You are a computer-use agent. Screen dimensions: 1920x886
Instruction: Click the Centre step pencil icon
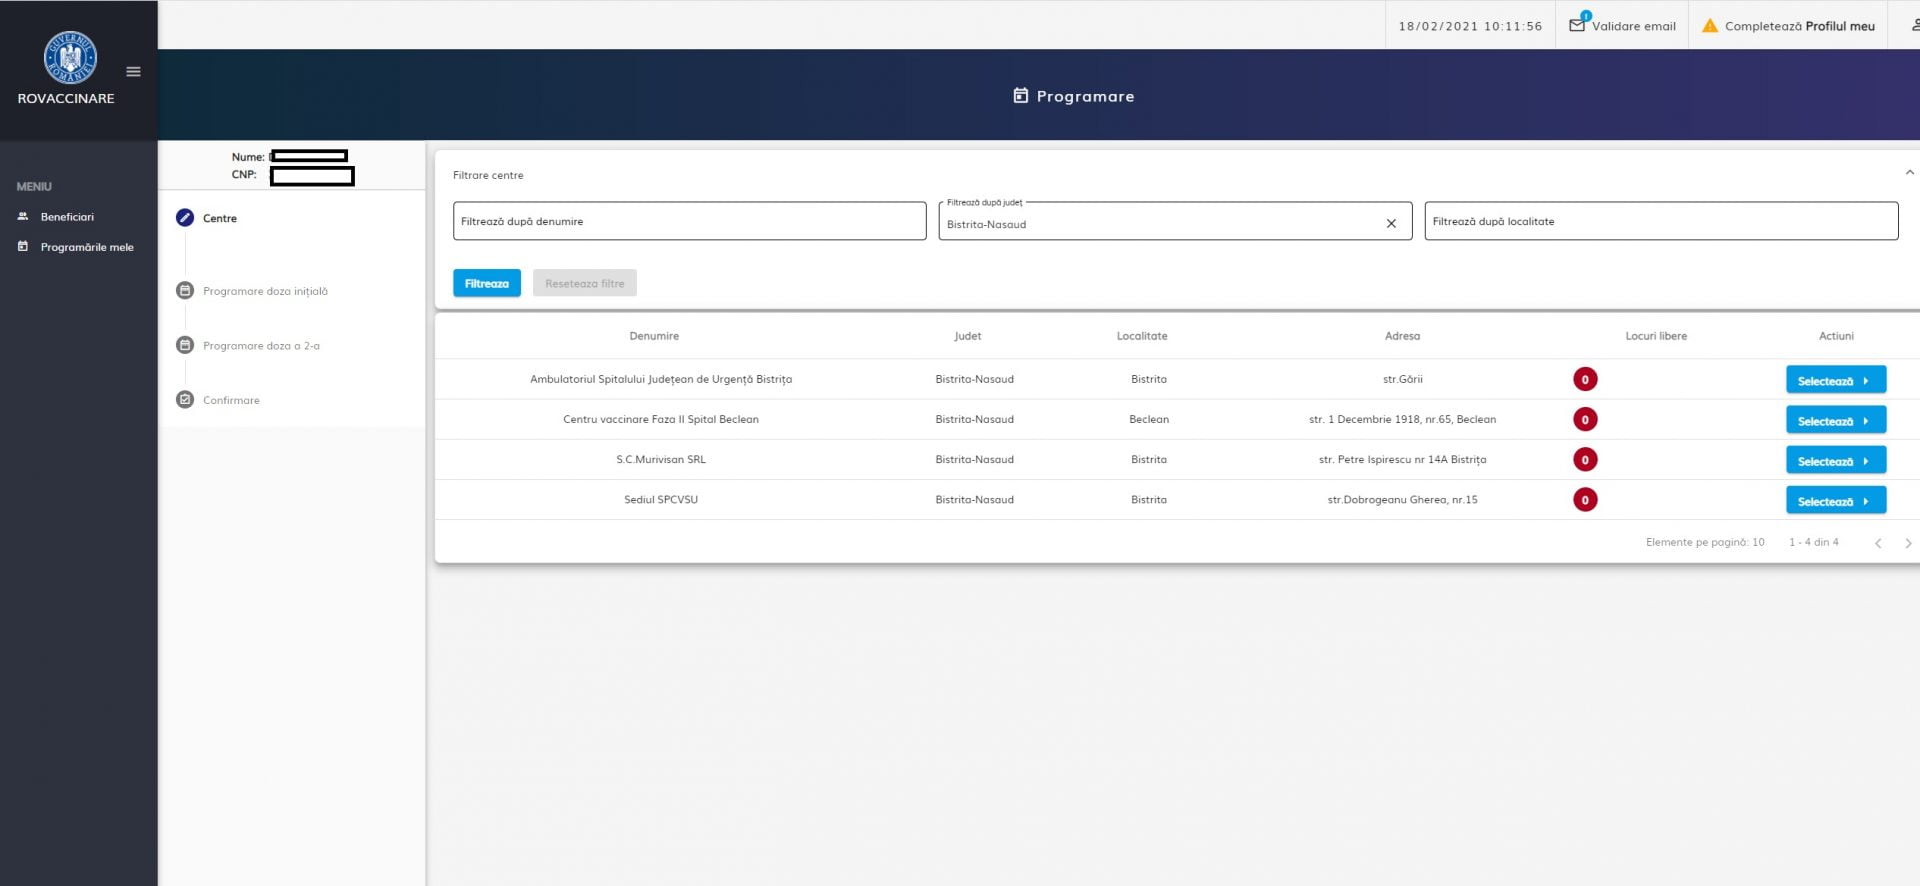(x=185, y=218)
